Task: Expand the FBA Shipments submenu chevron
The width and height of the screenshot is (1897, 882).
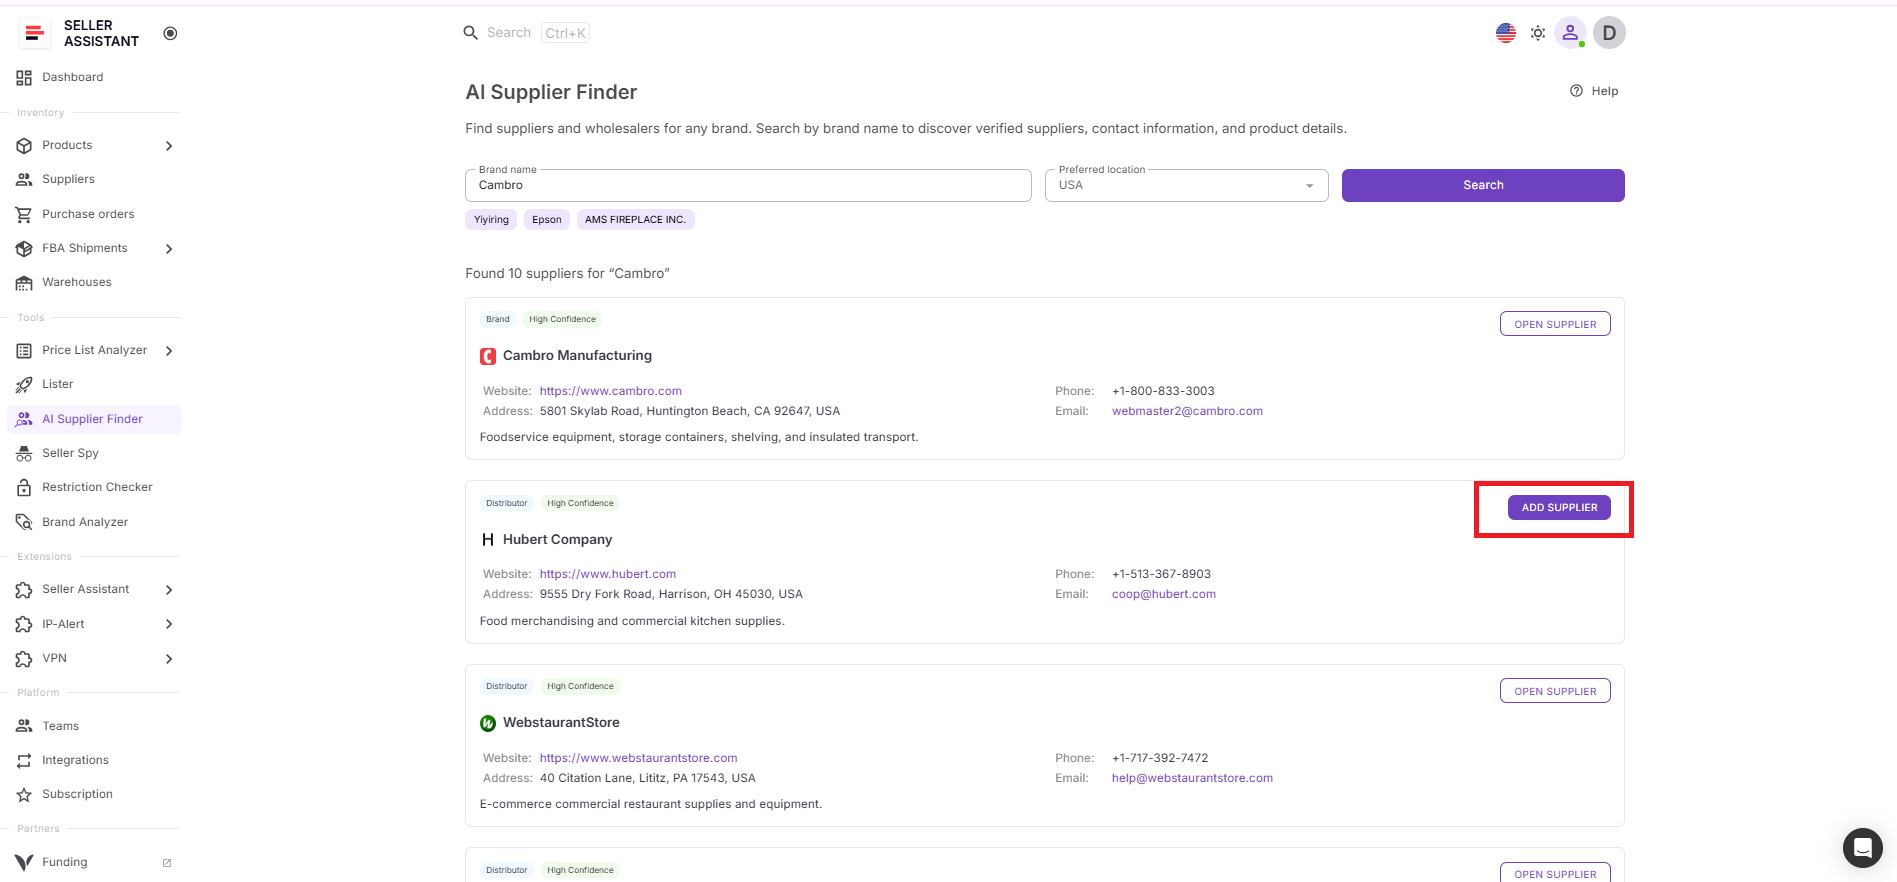Action: pos(169,249)
